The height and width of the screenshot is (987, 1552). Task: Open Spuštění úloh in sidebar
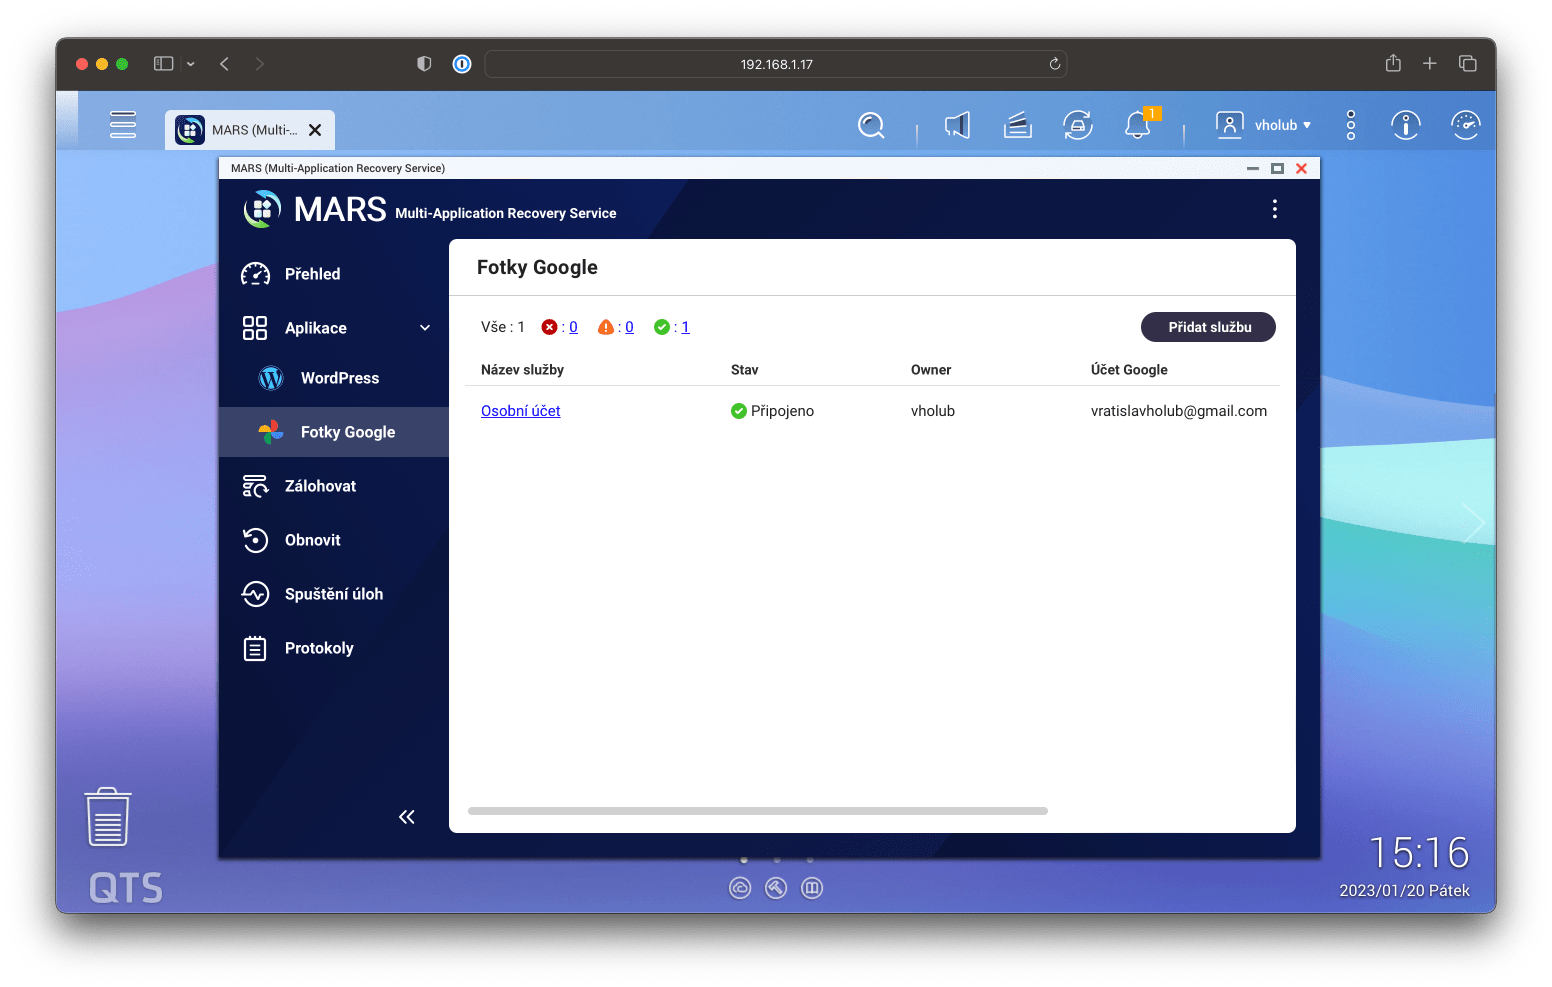[x=334, y=594]
